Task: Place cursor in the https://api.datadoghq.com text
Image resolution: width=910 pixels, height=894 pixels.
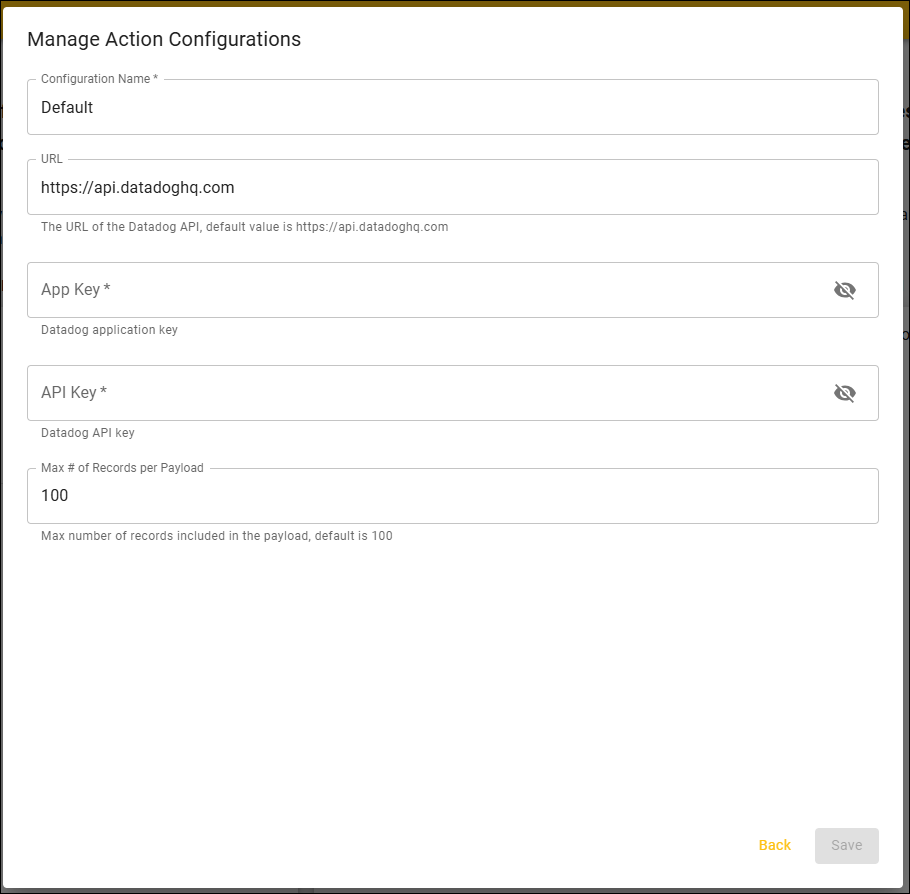Action: pos(137,188)
